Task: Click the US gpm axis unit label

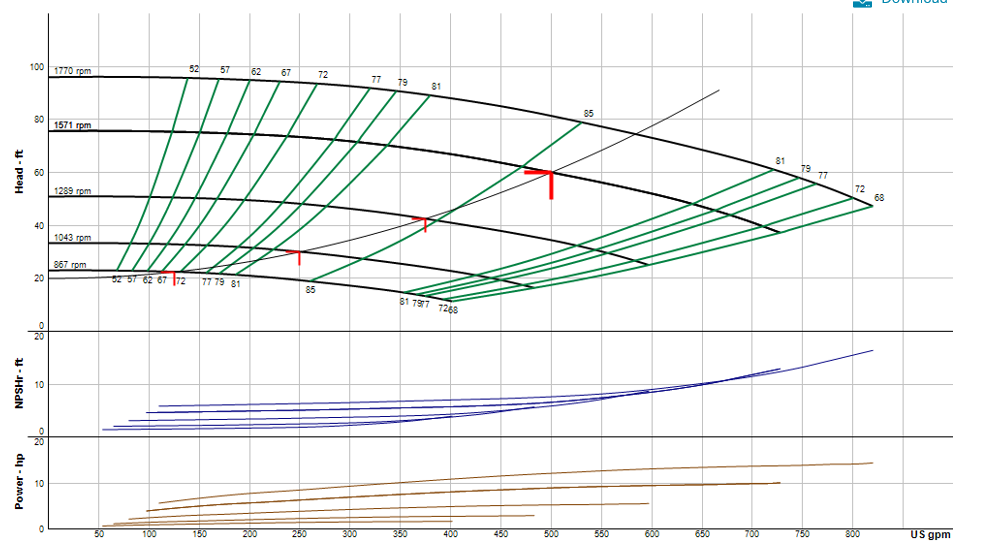Action: pos(930,535)
